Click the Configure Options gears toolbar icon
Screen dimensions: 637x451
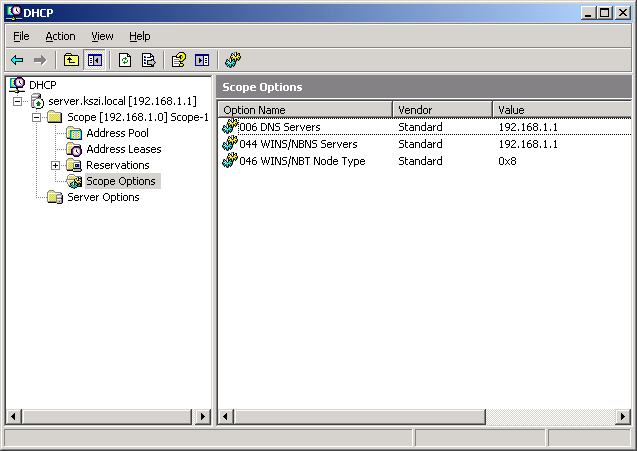click(233, 60)
